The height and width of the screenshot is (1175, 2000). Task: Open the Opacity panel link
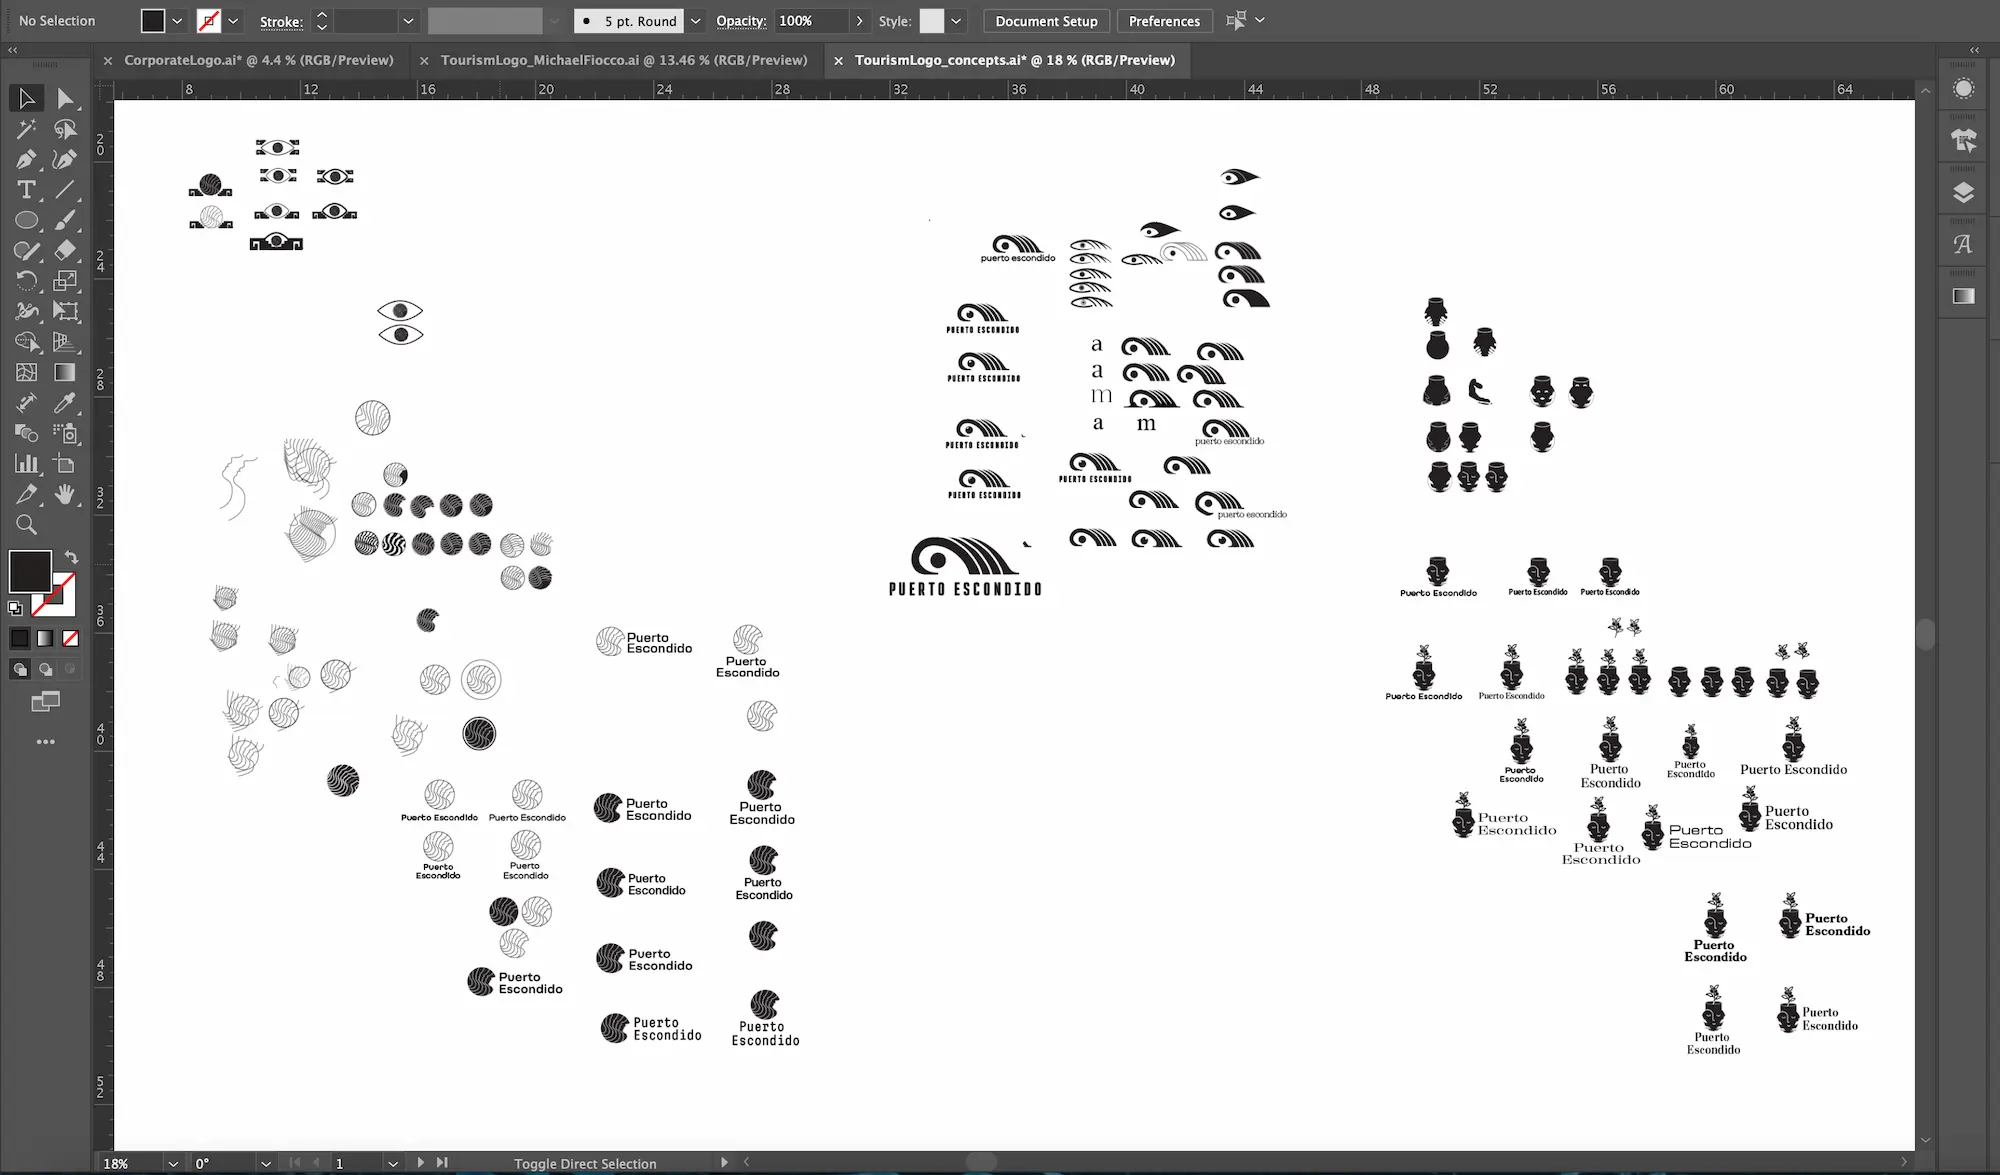tap(741, 21)
